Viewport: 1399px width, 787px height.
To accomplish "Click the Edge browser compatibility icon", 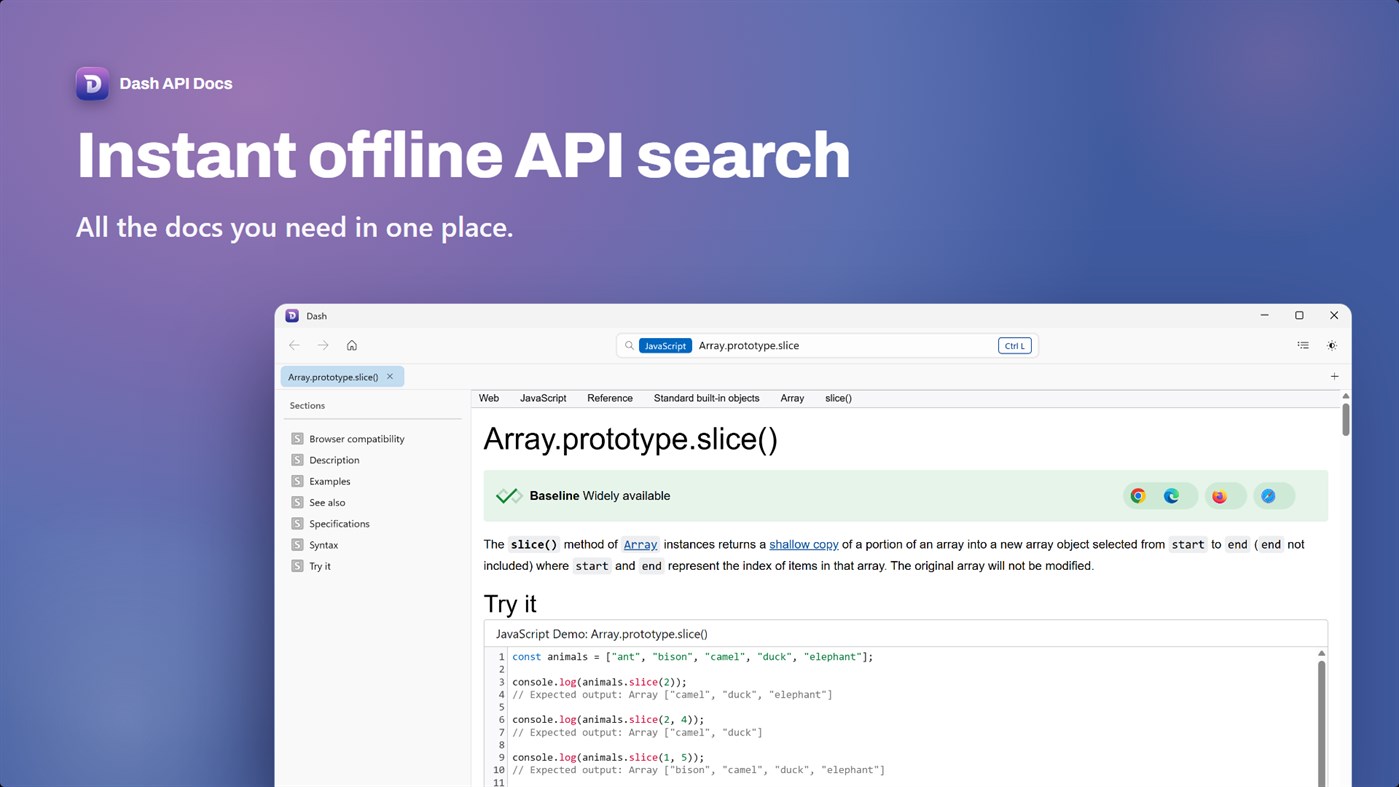I will click(x=1171, y=496).
